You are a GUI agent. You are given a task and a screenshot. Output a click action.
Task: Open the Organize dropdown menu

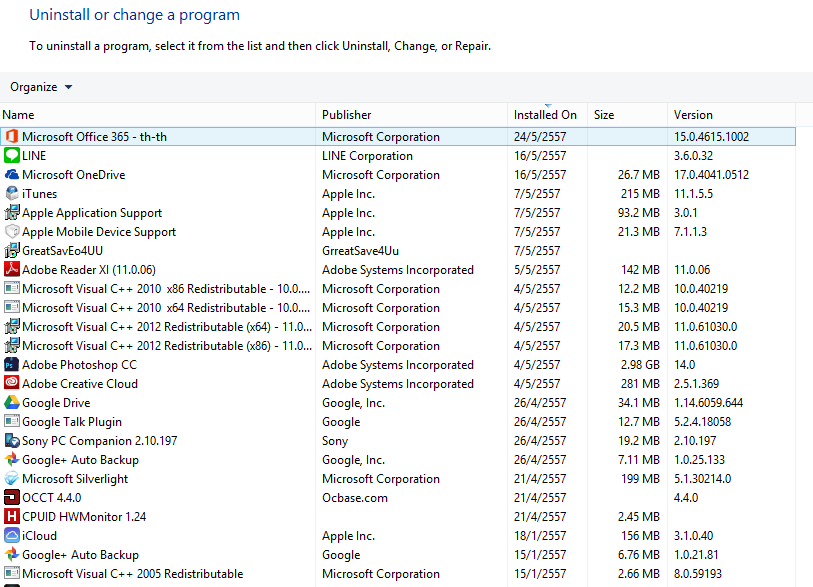(x=41, y=87)
